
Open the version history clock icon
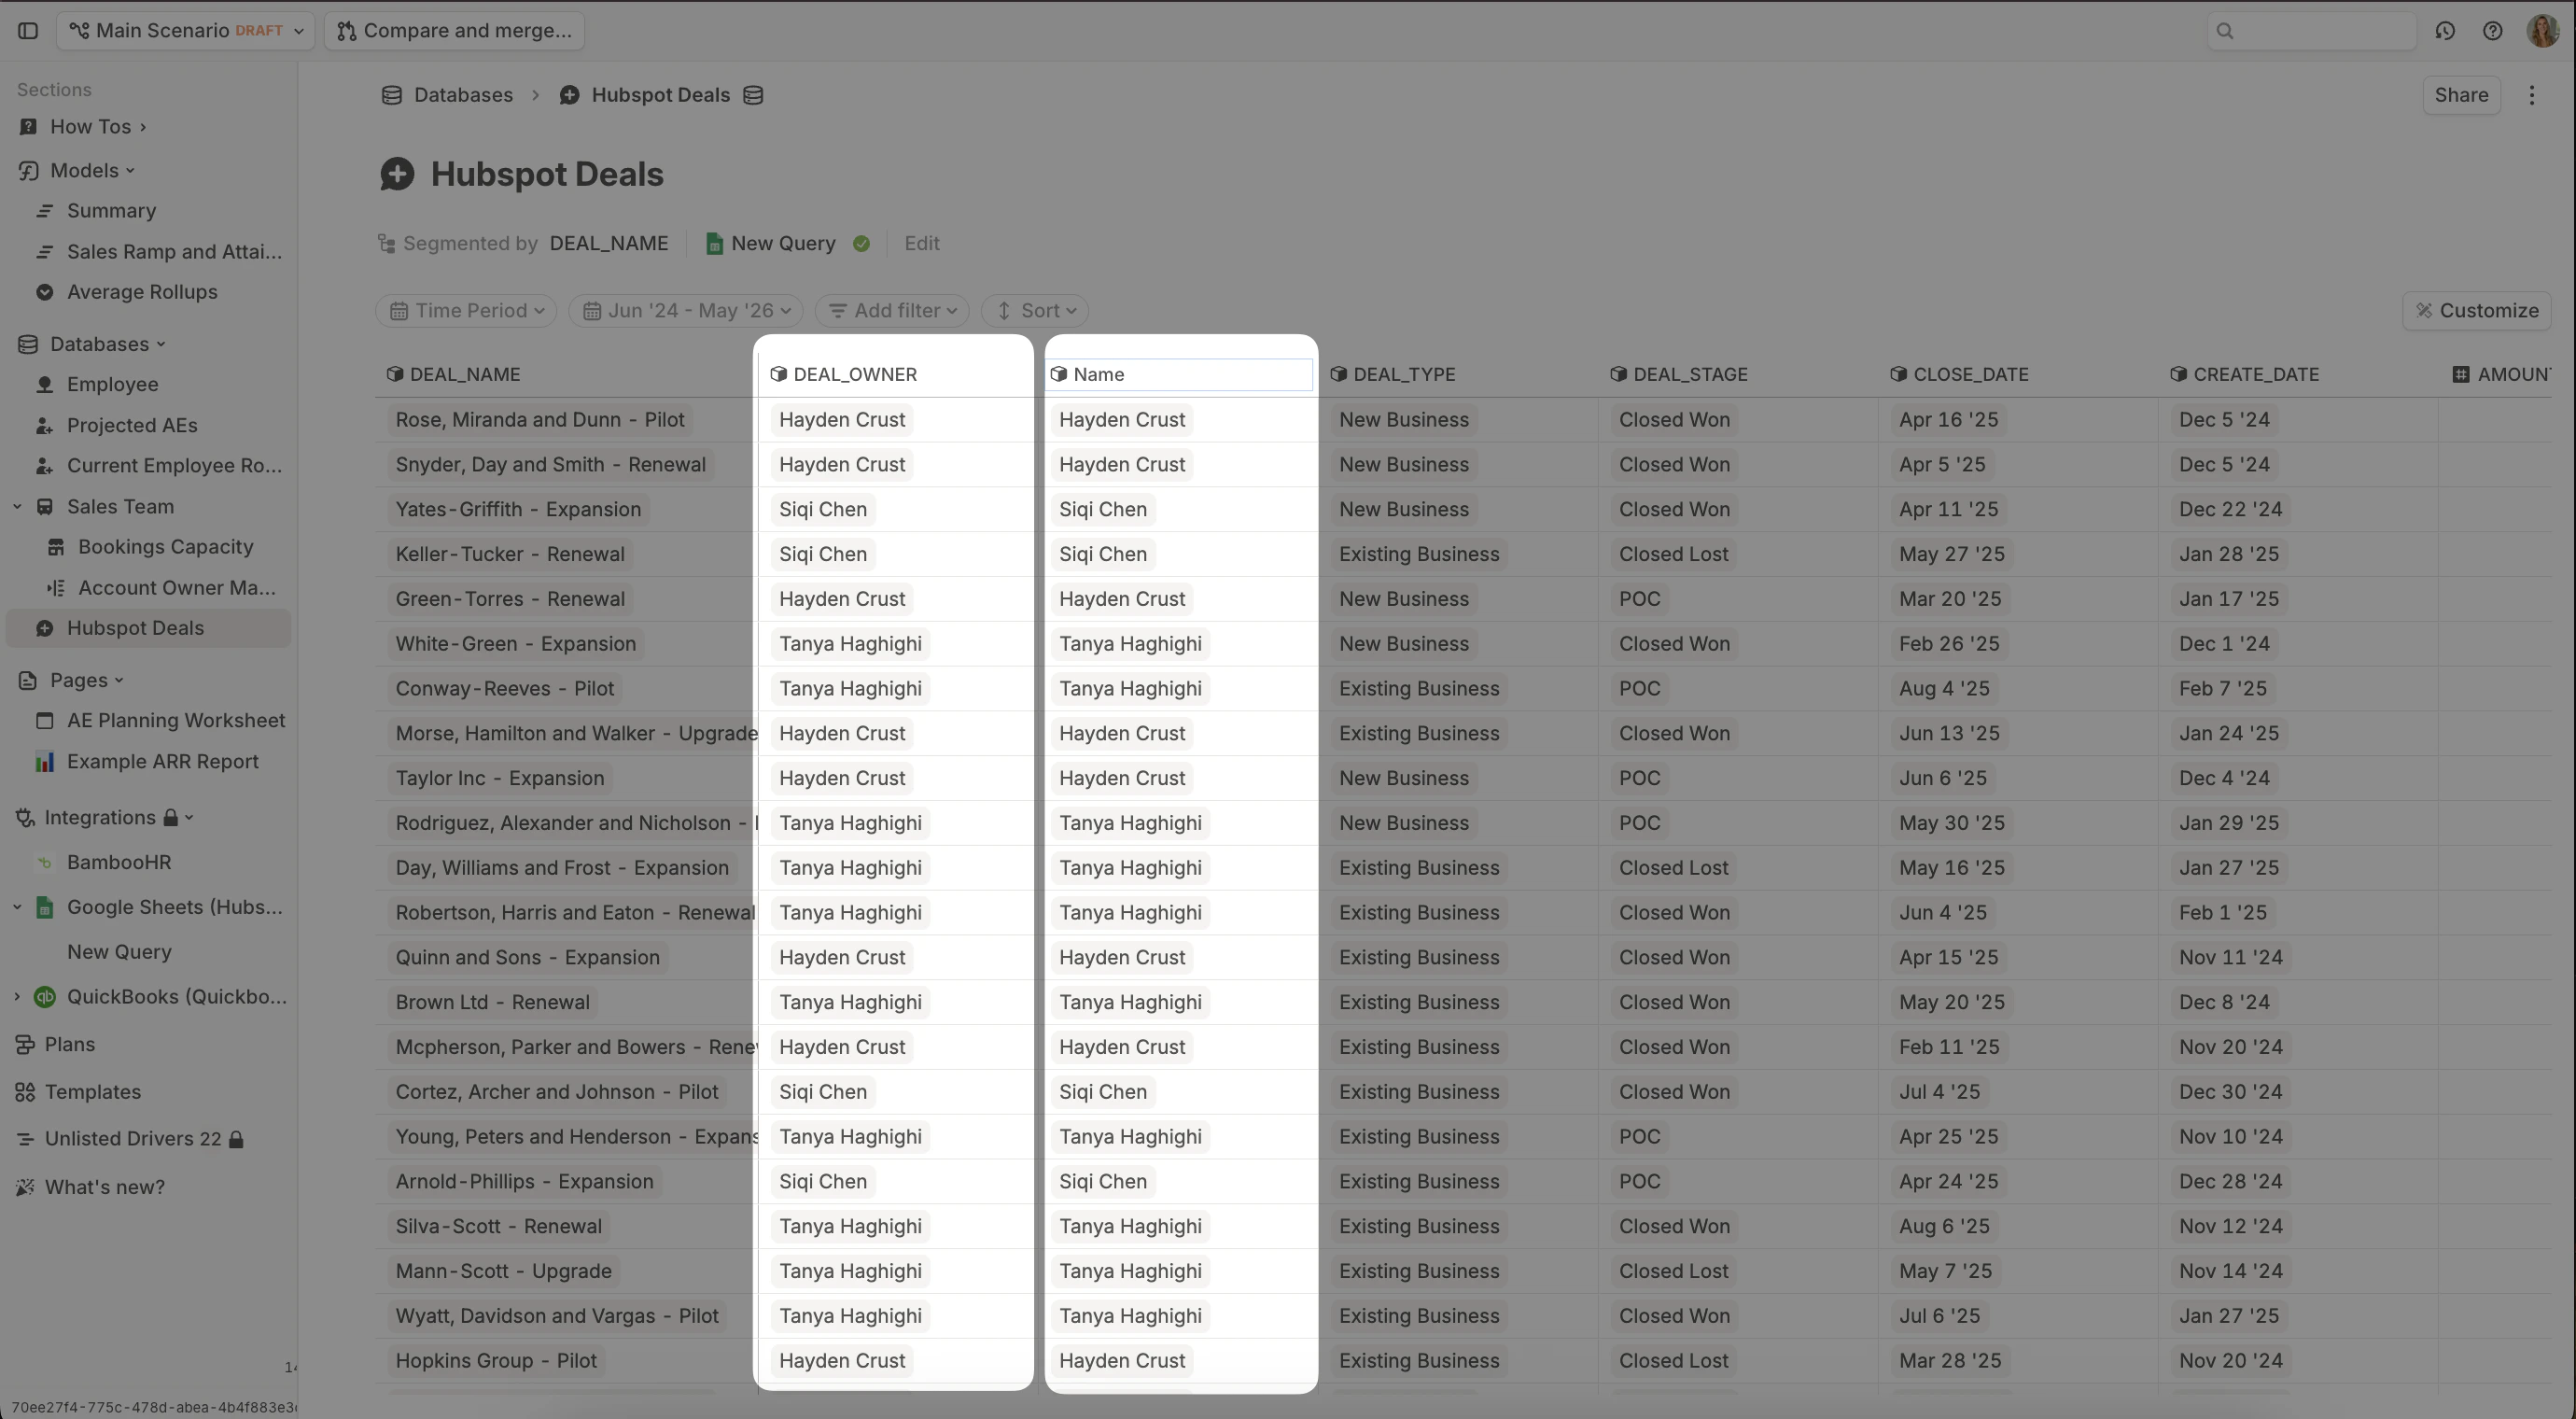point(2445,31)
